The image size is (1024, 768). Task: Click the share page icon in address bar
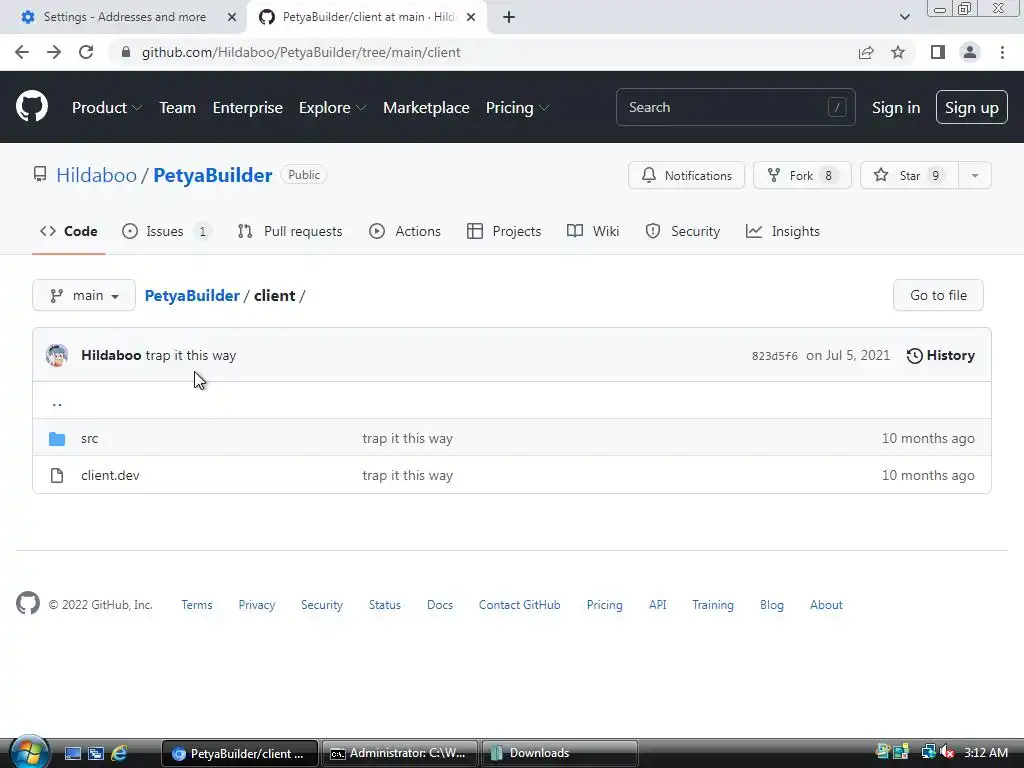coord(866,52)
